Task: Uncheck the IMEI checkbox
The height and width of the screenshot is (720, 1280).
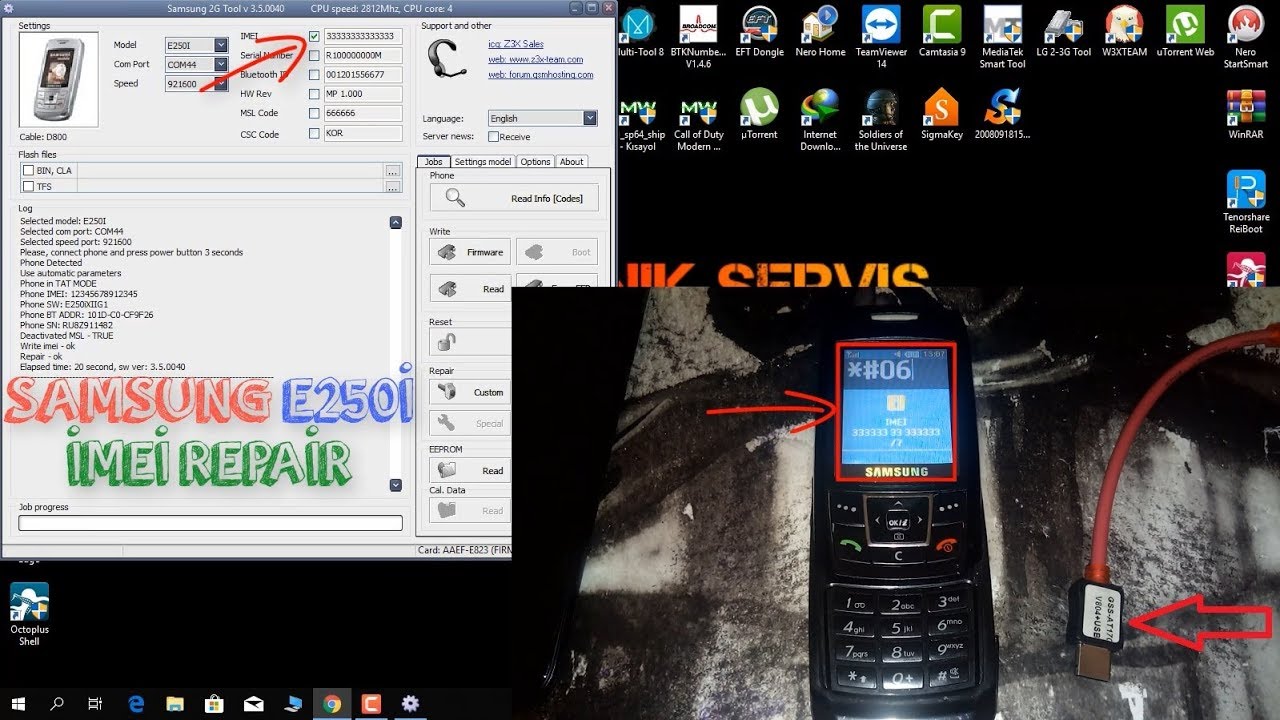Action: [314, 36]
